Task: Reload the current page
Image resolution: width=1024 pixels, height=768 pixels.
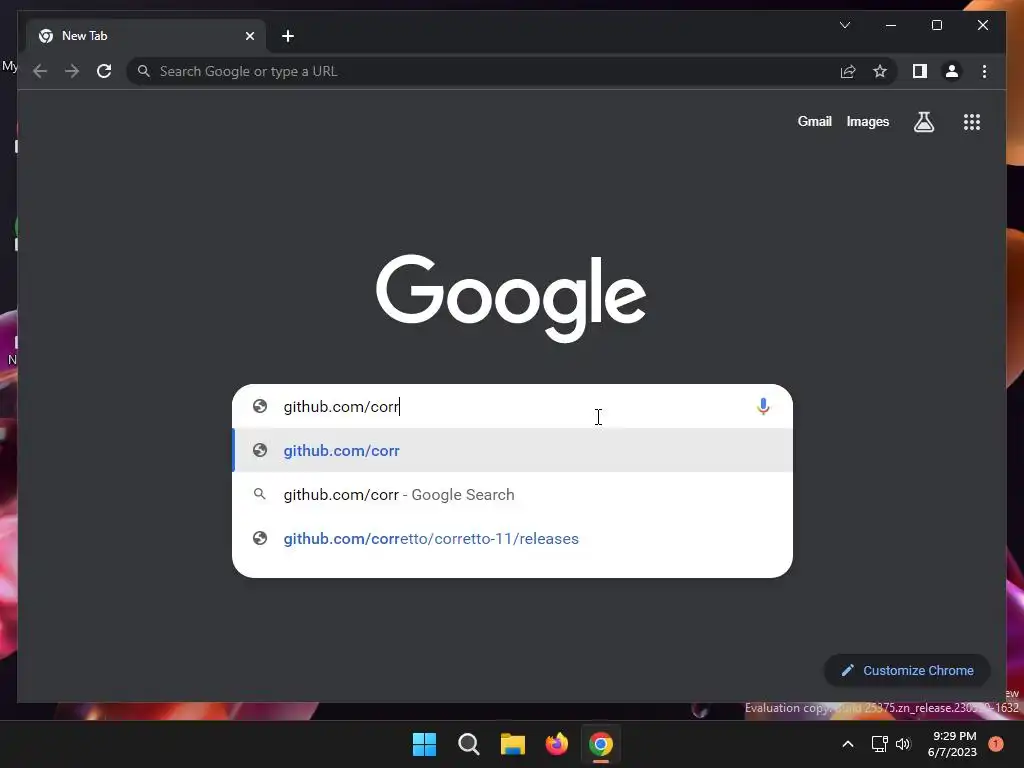Action: pos(104,71)
